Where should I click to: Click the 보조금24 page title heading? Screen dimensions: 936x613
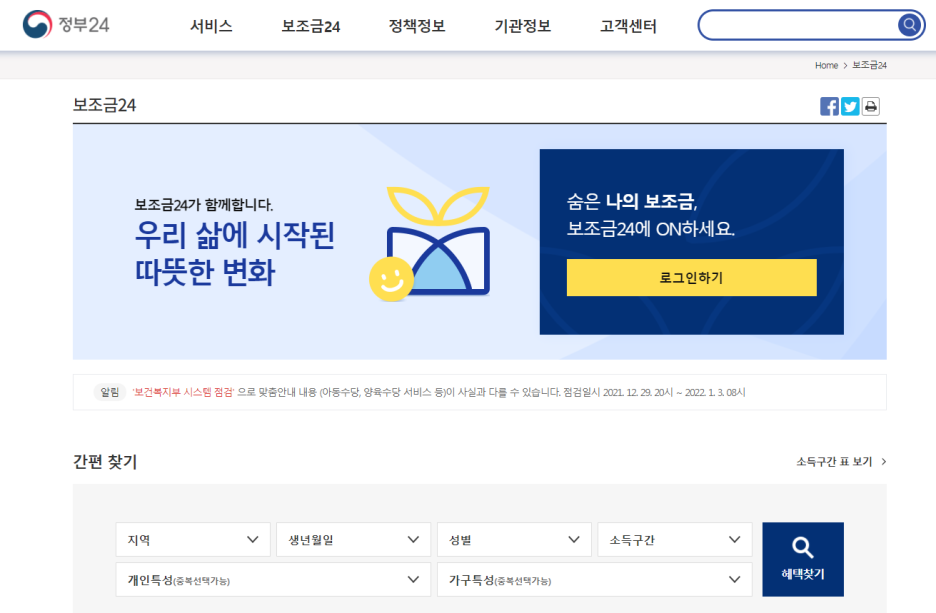click(x=104, y=105)
